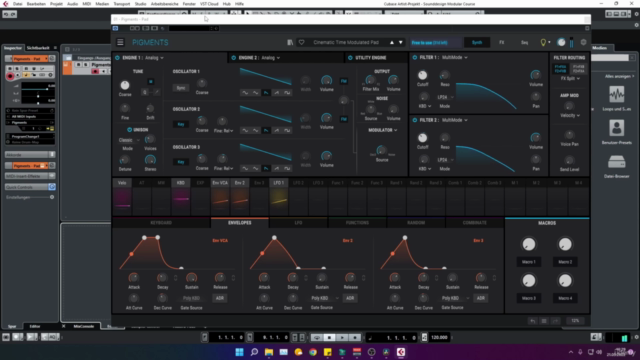This screenshot has width=640, height=360.
Task: Open the Cubase Projekt menu
Action: pos(56,4)
